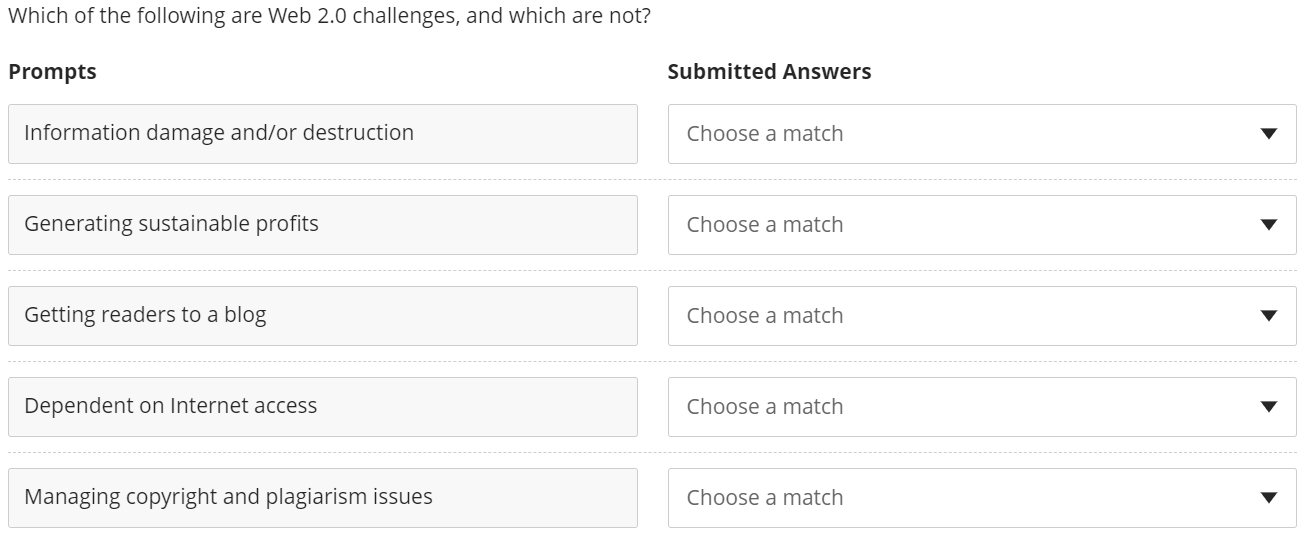The width and height of the screenshot is (1313, 542).
Task: Click the Submitted Answers column heading
Action: (769, 72)
